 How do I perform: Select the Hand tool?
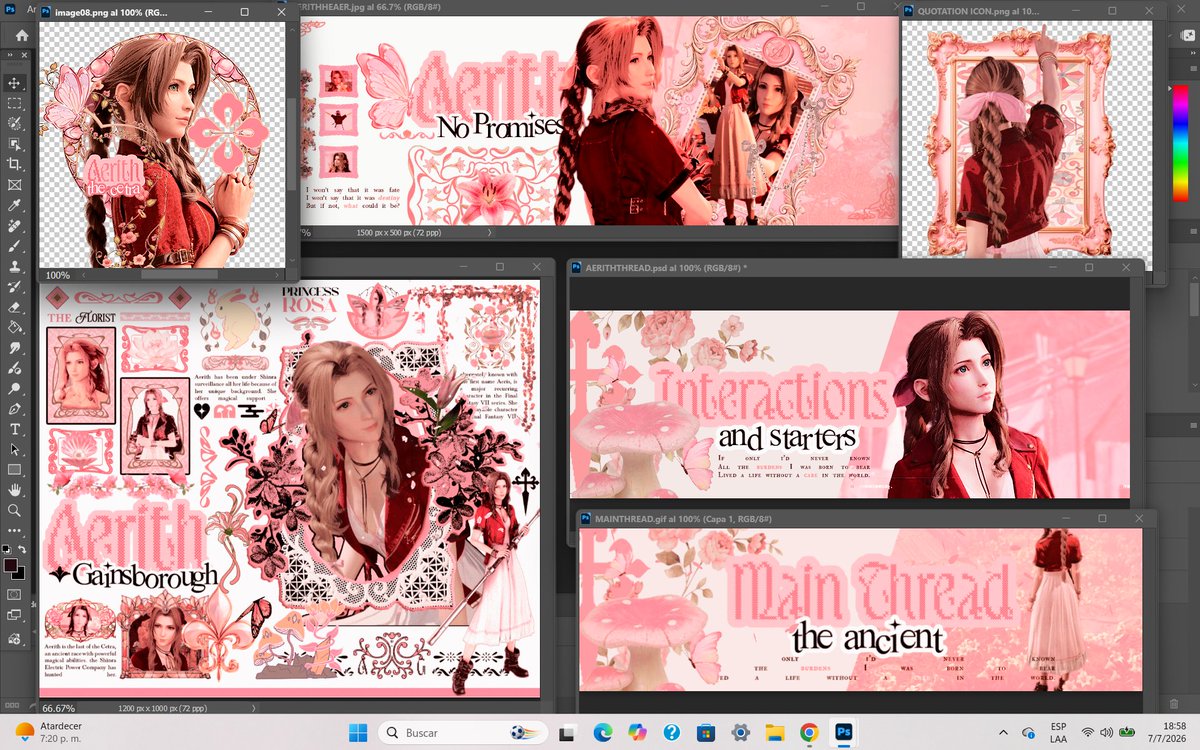pyautogui.click(x=15, y=490)
